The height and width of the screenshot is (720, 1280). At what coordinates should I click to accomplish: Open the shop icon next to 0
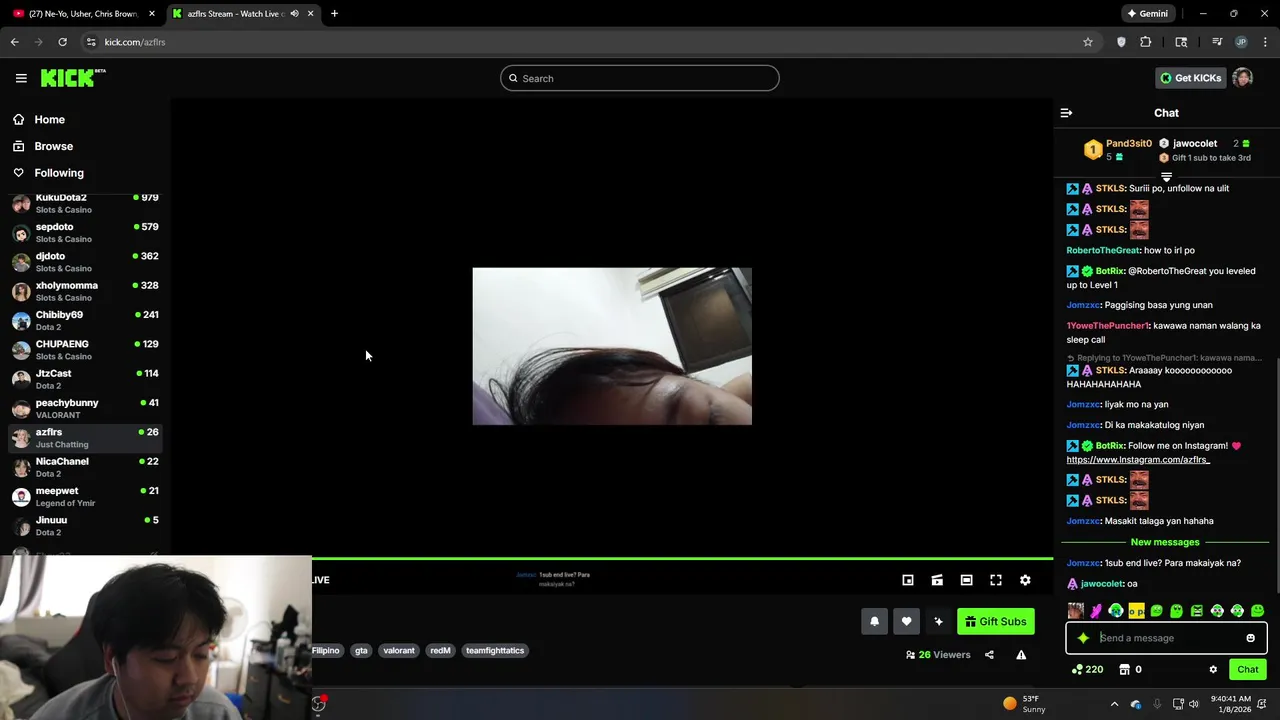[1124, 670]
